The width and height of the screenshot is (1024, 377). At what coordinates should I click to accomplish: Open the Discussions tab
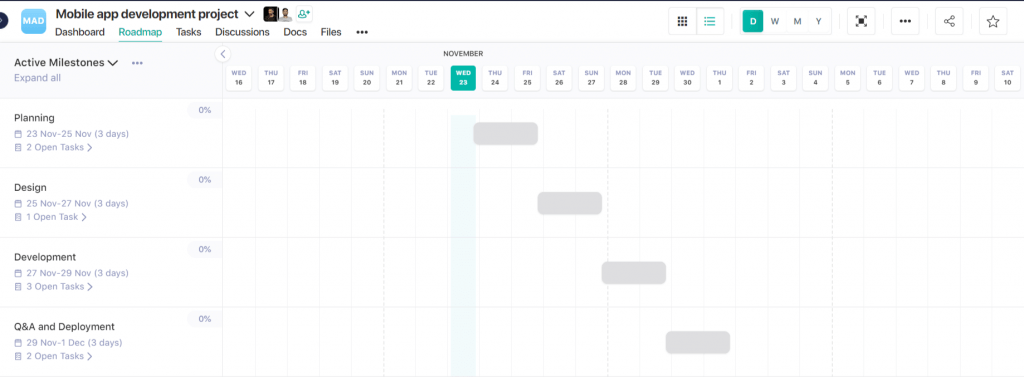(242, 32)
